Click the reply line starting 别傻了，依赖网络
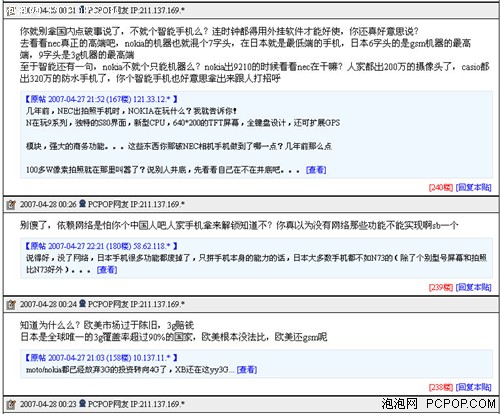 (239, 226)
